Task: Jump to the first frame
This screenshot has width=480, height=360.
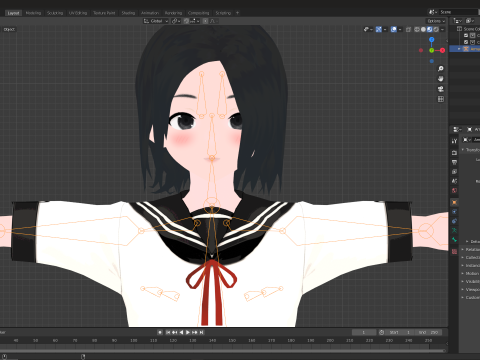Action: click(168, 332)
